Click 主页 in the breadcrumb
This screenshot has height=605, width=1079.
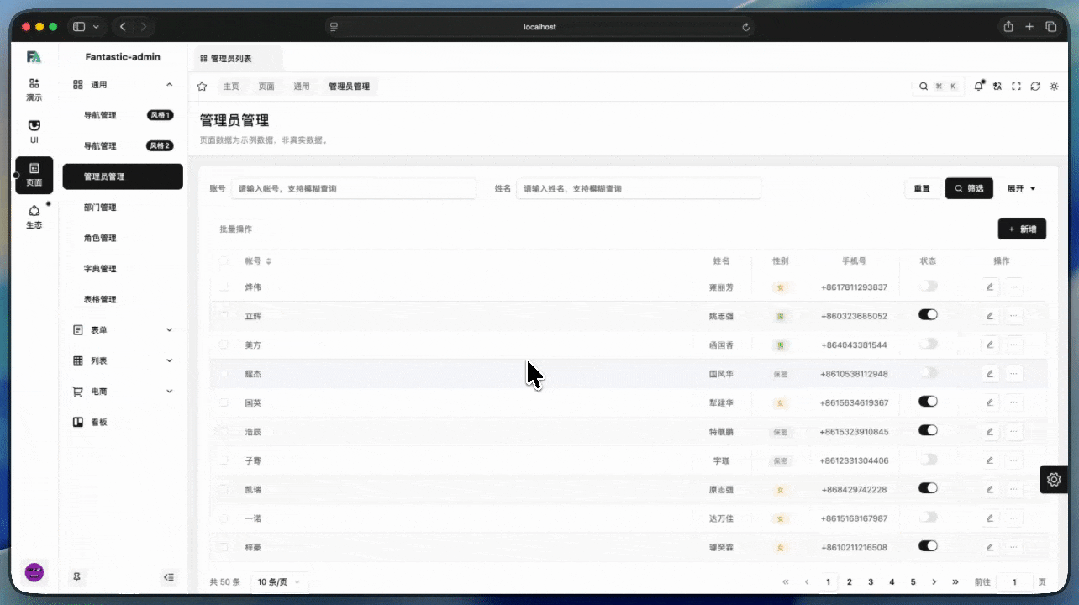point(231,86)
